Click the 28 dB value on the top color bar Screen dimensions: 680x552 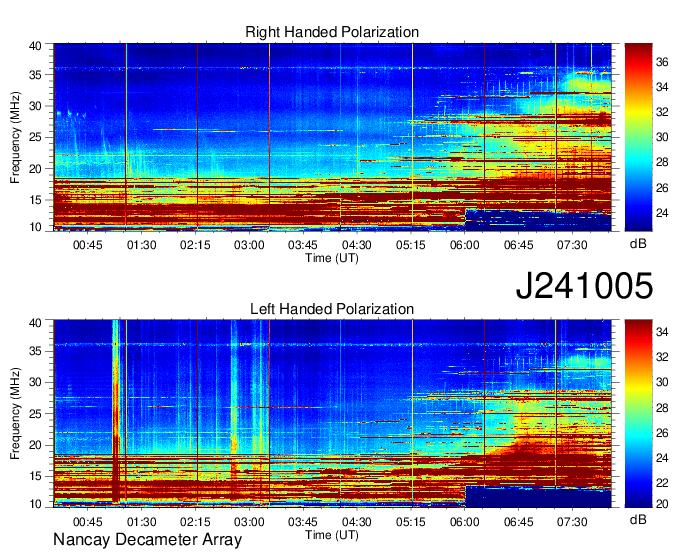tap(662, 162)
